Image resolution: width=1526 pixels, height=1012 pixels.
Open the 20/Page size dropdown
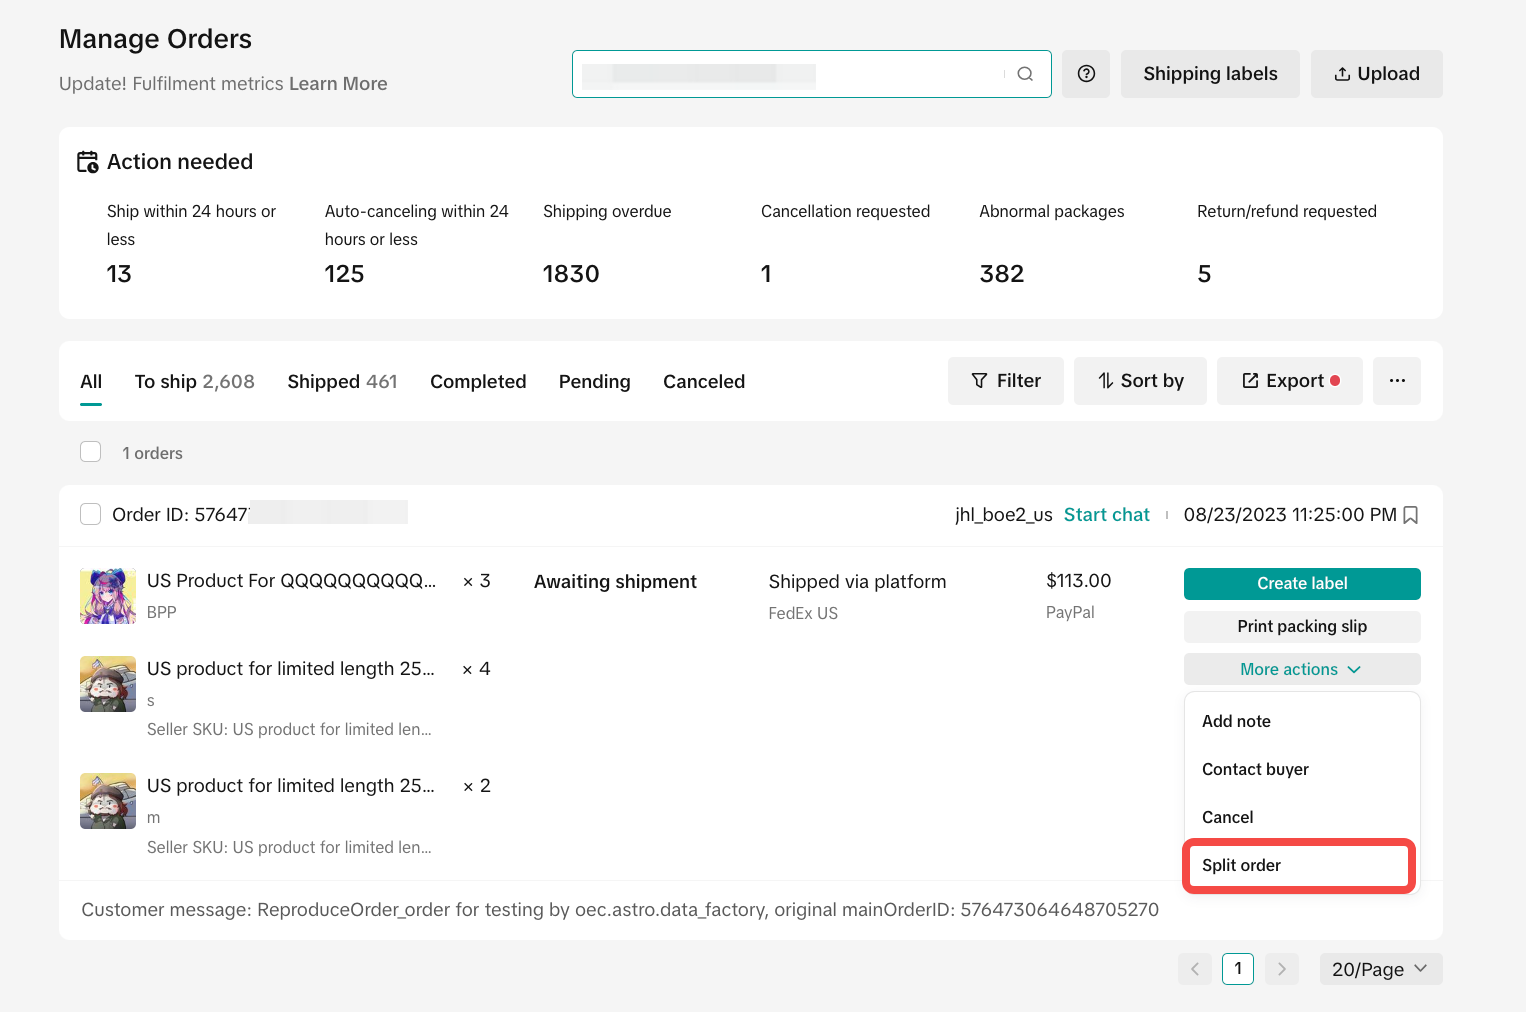click(1380, 969)
